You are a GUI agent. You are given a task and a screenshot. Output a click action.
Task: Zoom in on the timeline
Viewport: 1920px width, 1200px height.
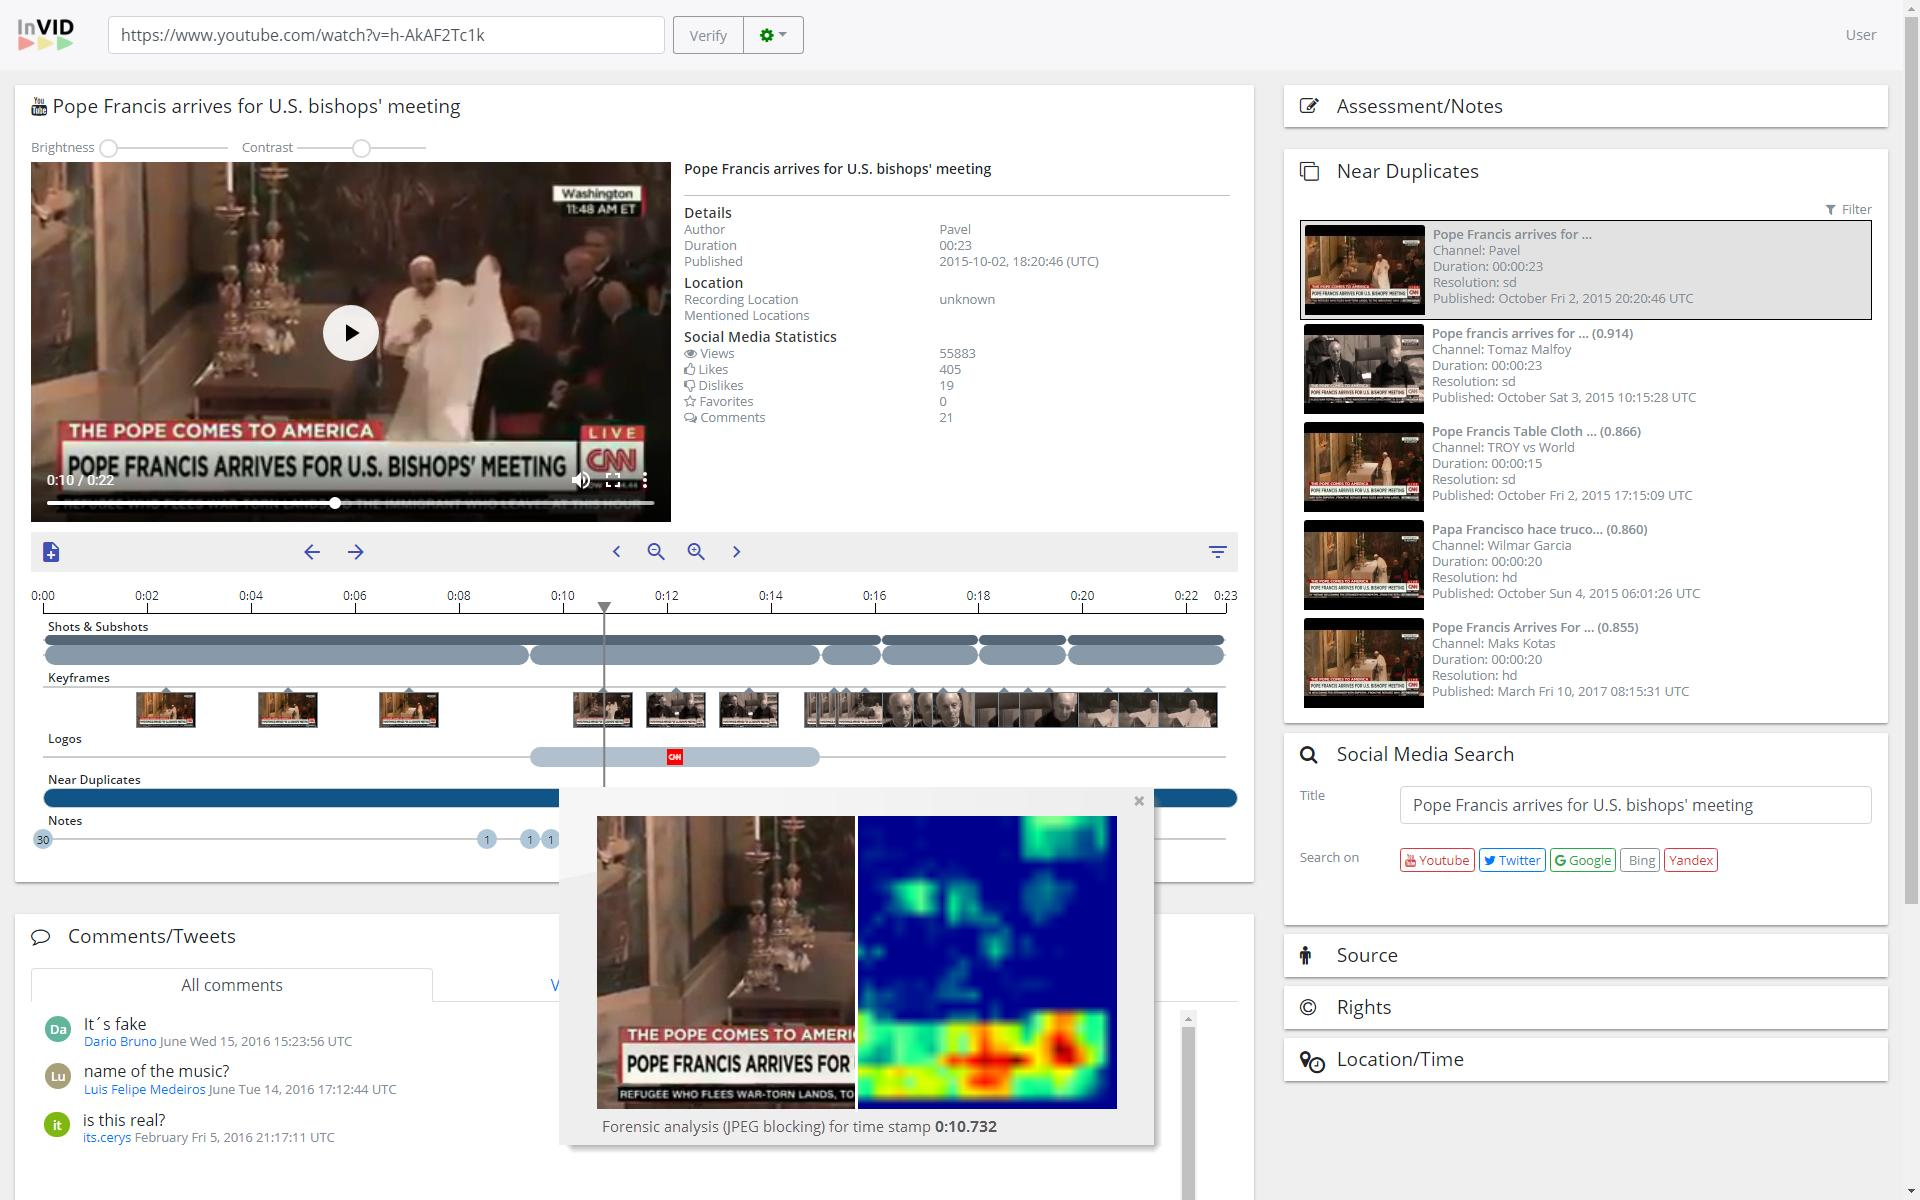(x=696, y=552)
